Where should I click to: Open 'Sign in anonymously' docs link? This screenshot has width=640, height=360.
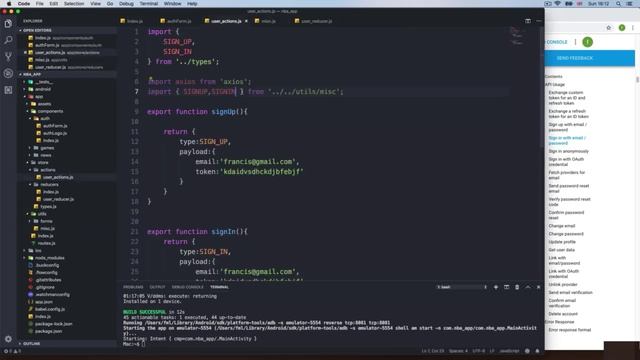point(569,151)
